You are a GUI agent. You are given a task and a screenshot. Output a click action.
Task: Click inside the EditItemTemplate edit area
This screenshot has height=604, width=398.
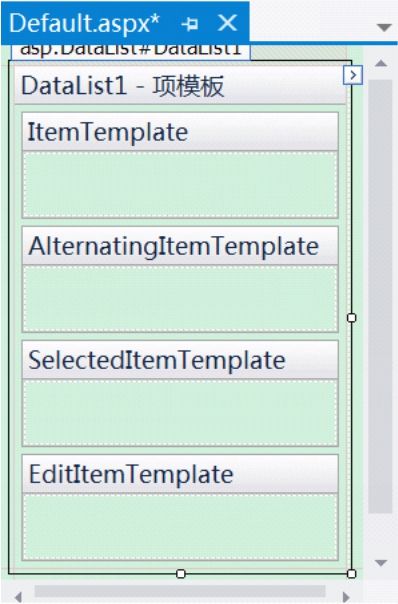(180, 527)
